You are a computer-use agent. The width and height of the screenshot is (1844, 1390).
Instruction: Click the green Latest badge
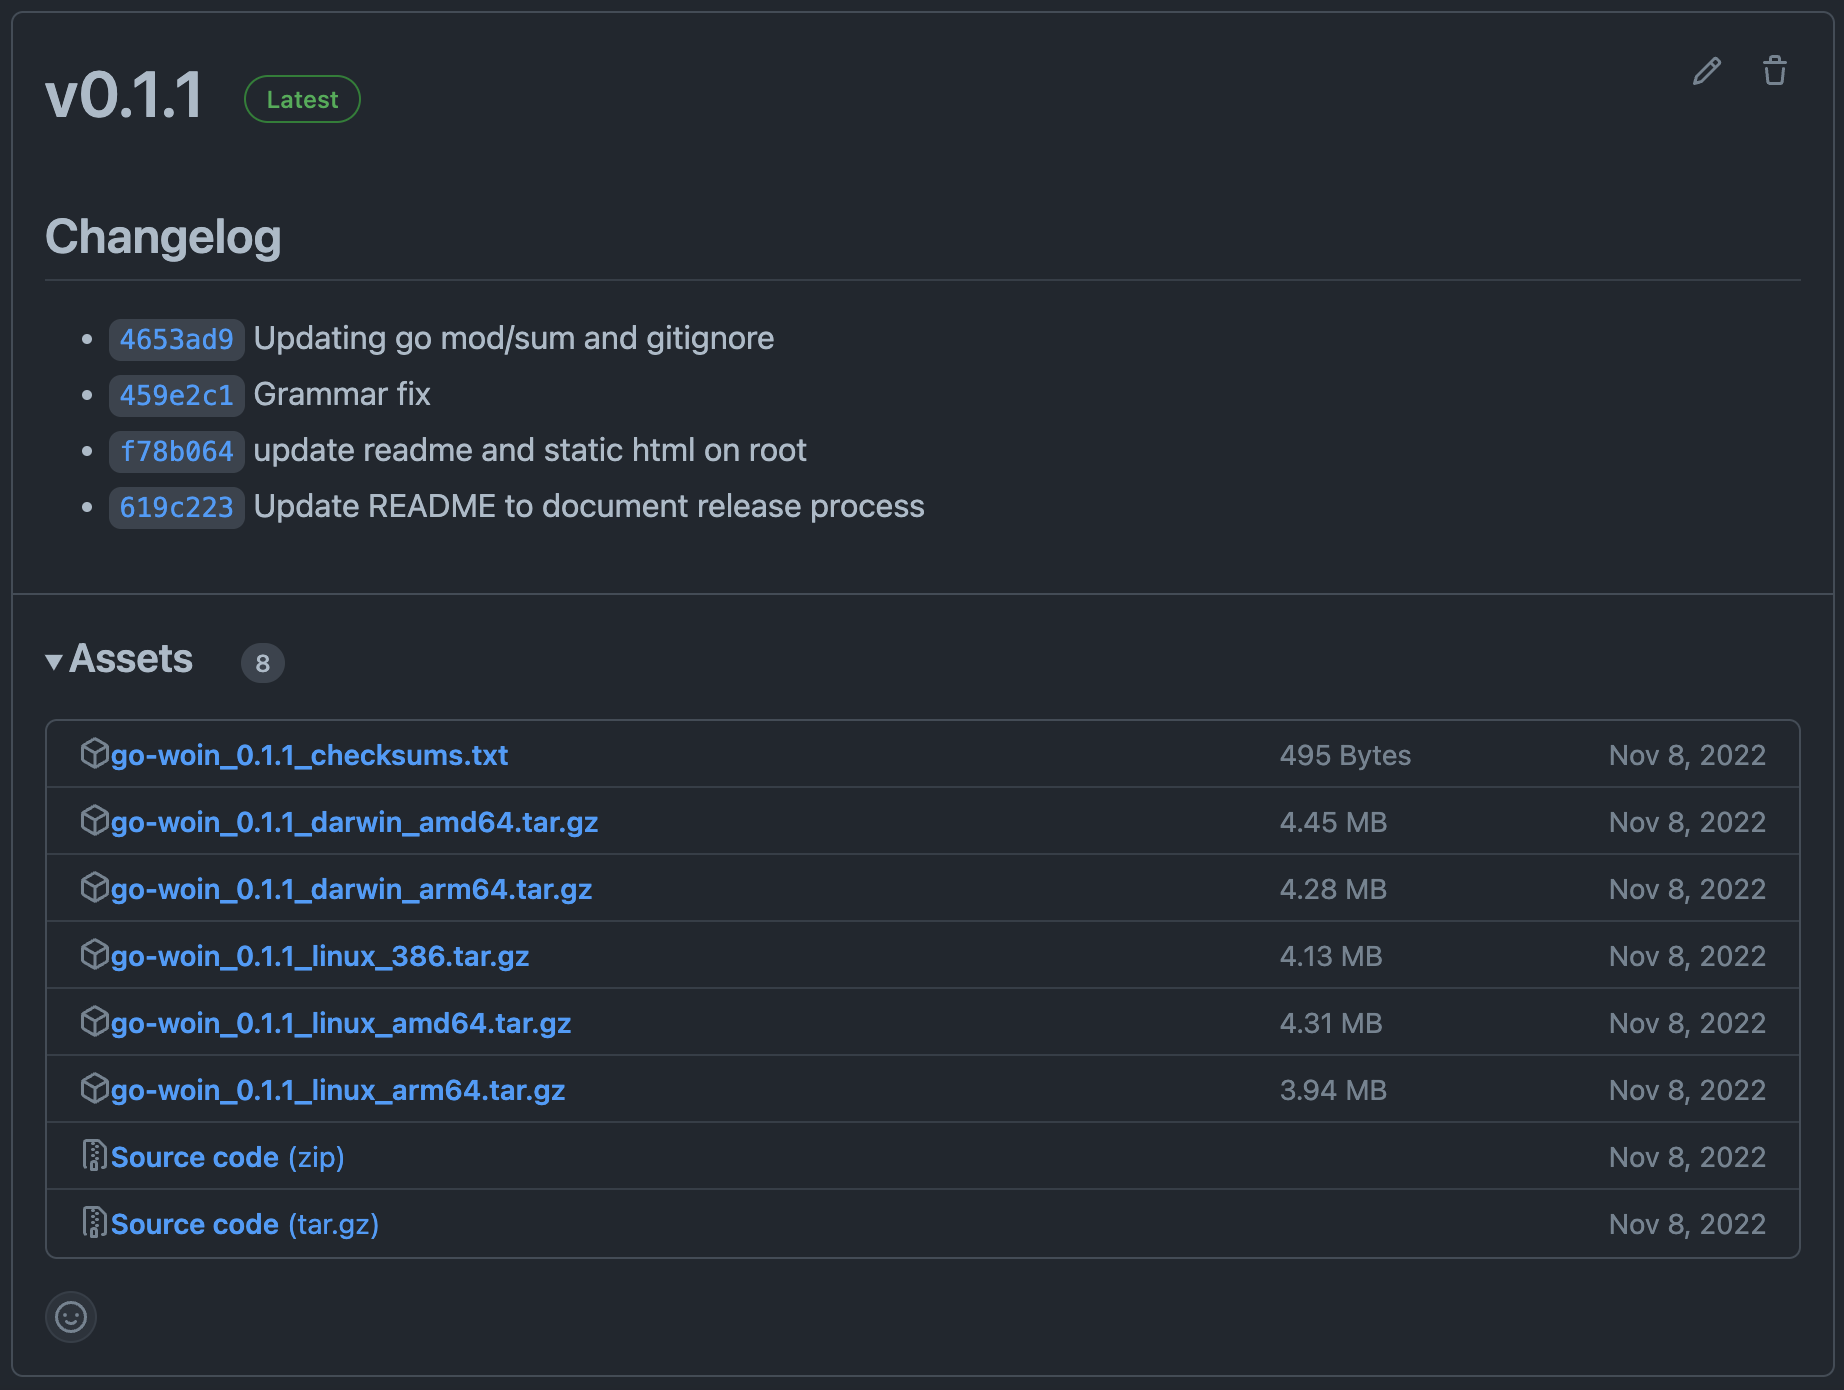[302, 99]
